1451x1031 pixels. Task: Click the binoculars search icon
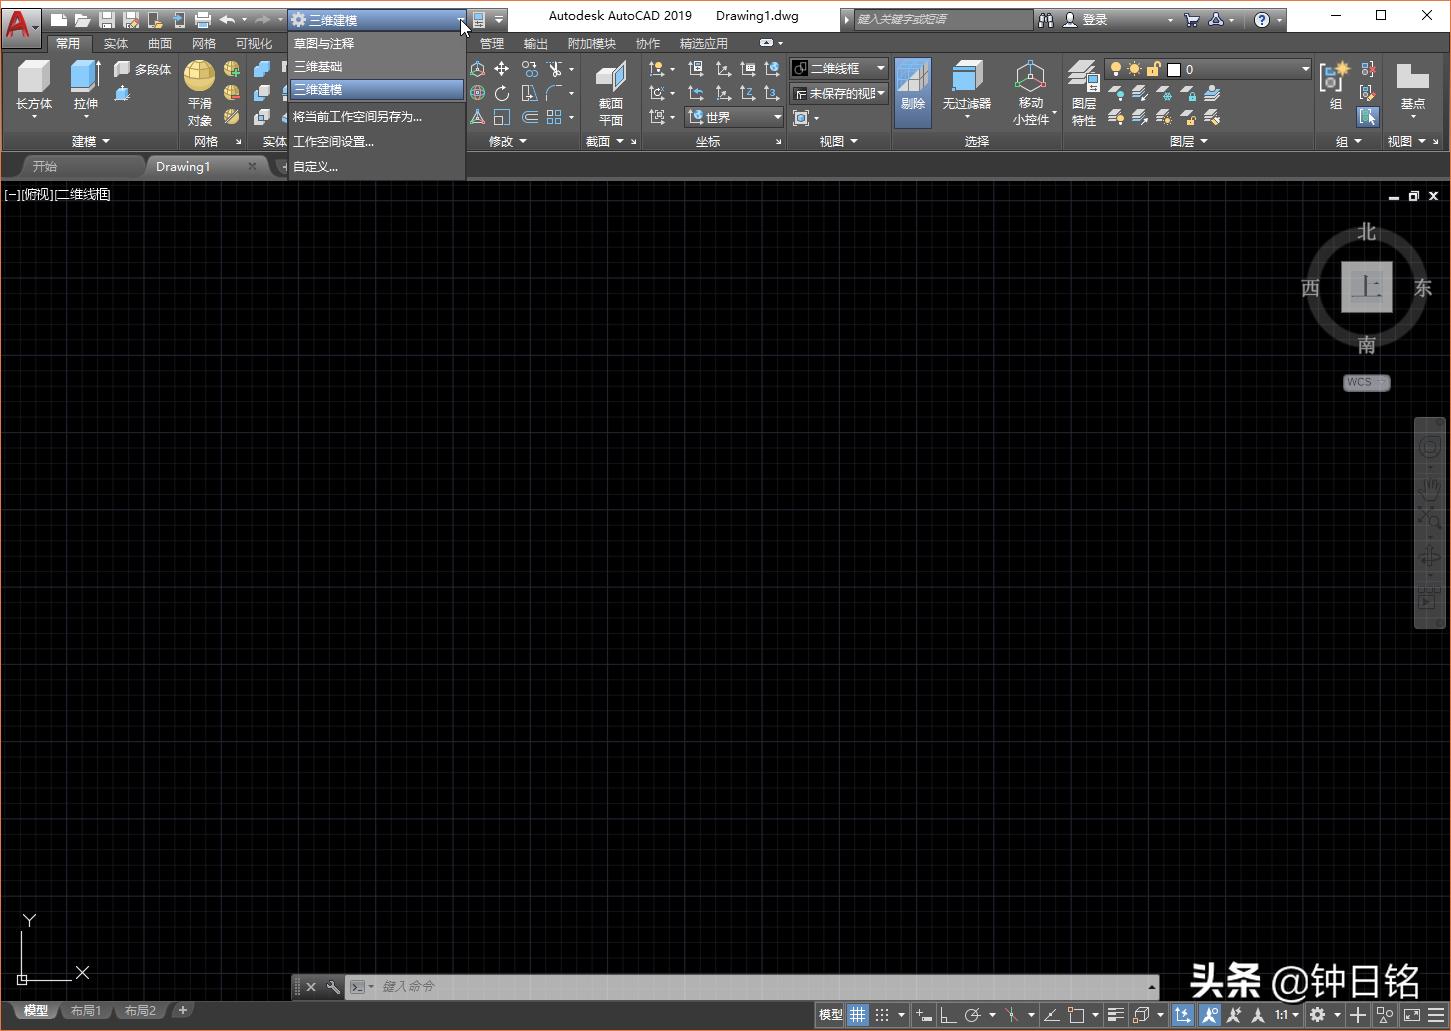[1046, 19]
